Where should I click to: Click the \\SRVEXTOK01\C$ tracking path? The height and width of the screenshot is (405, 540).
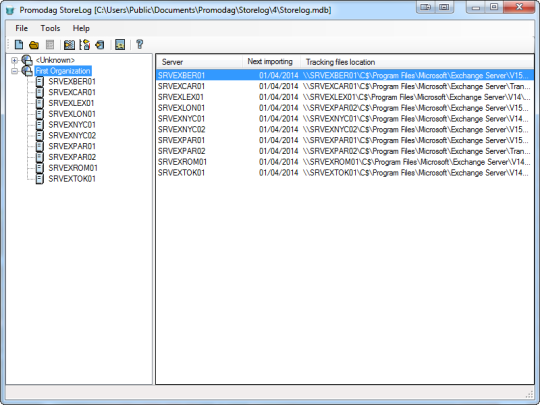415,173
